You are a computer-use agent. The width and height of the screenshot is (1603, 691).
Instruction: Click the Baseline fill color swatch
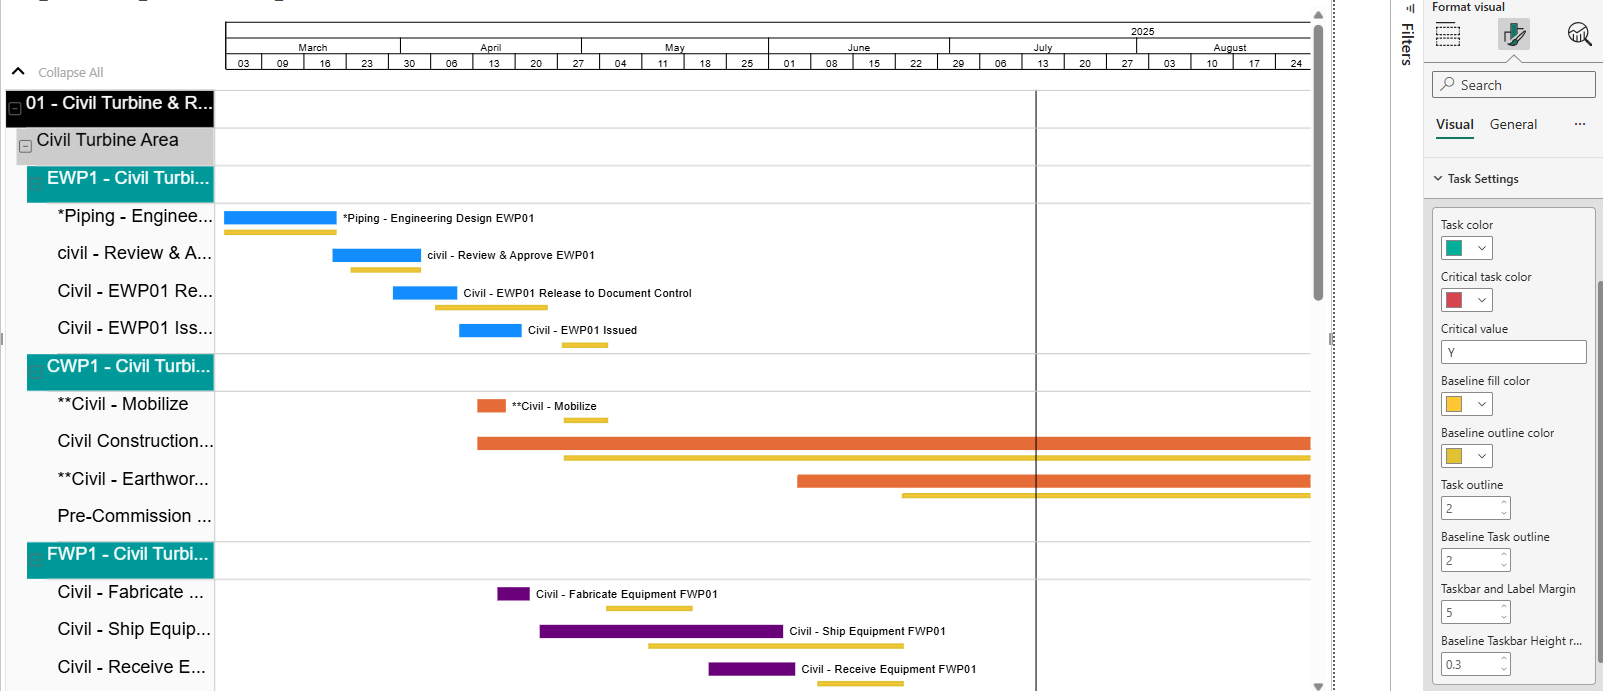point(1455,404)
